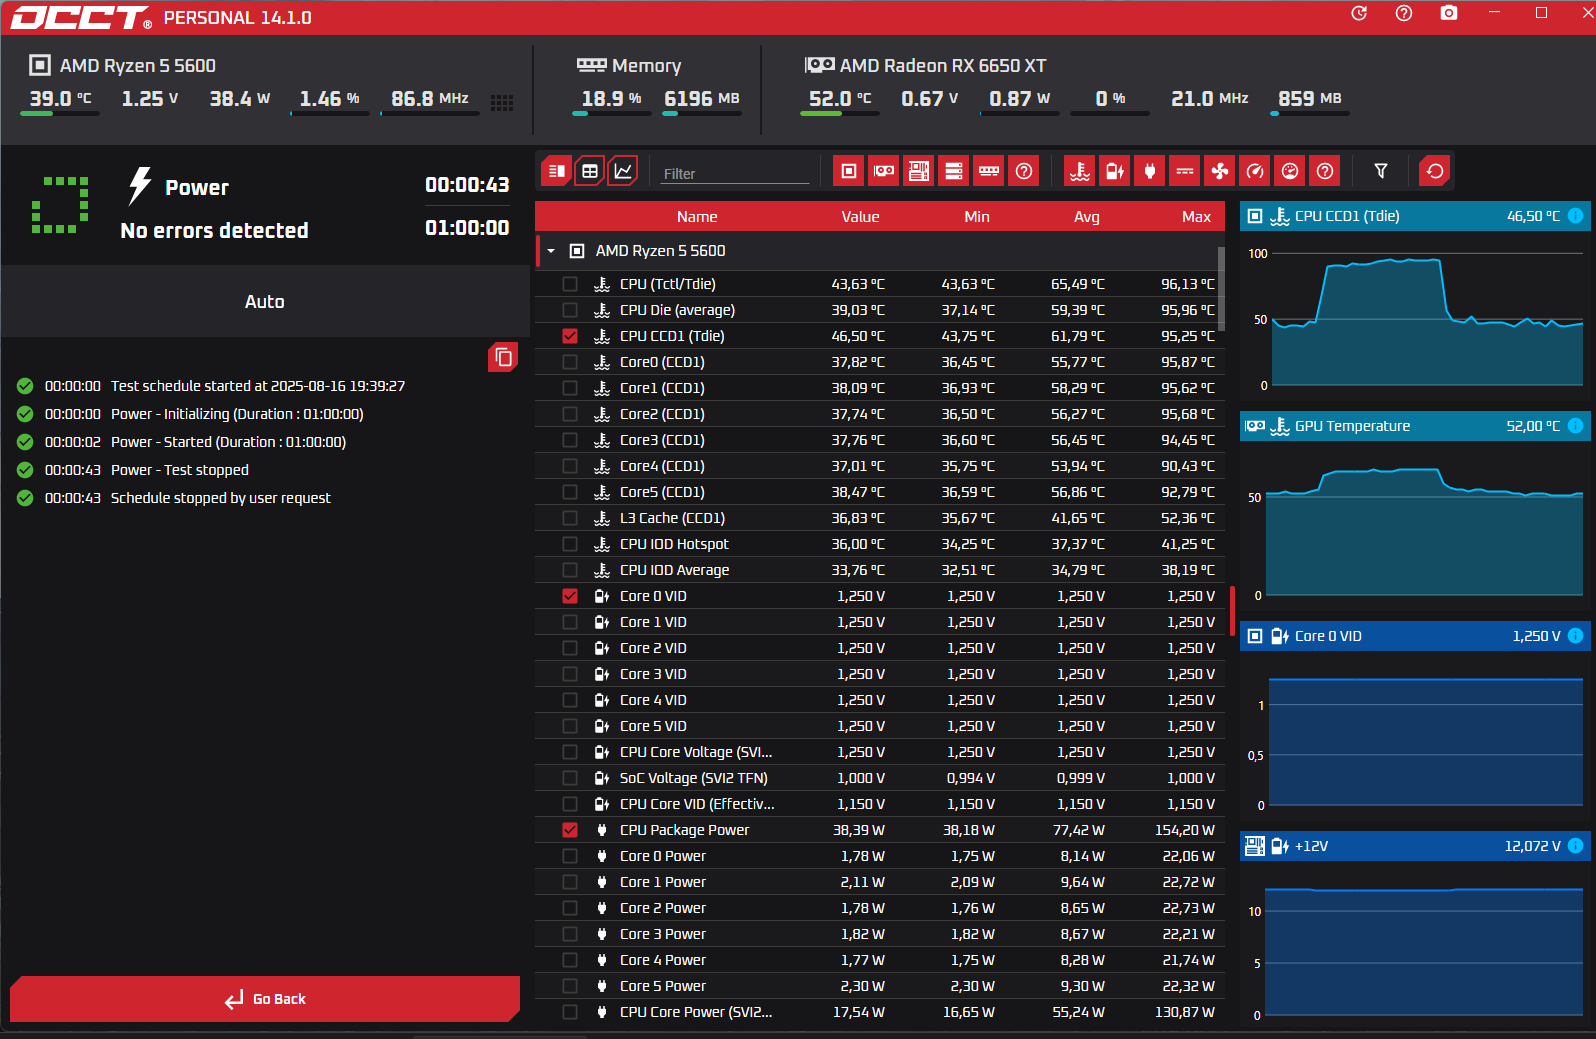Reset sensor statistics with the circular arrow icon
This screenshot has width=1596, height=1039.
click(1435, 171)
